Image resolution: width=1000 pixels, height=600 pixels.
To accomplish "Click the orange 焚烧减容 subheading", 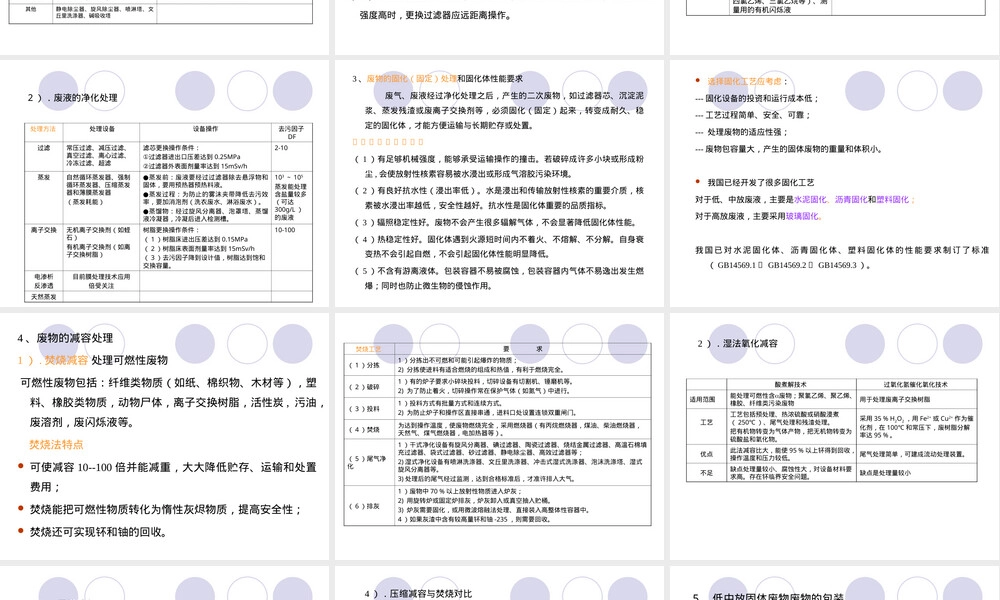I will pos(66,360).
